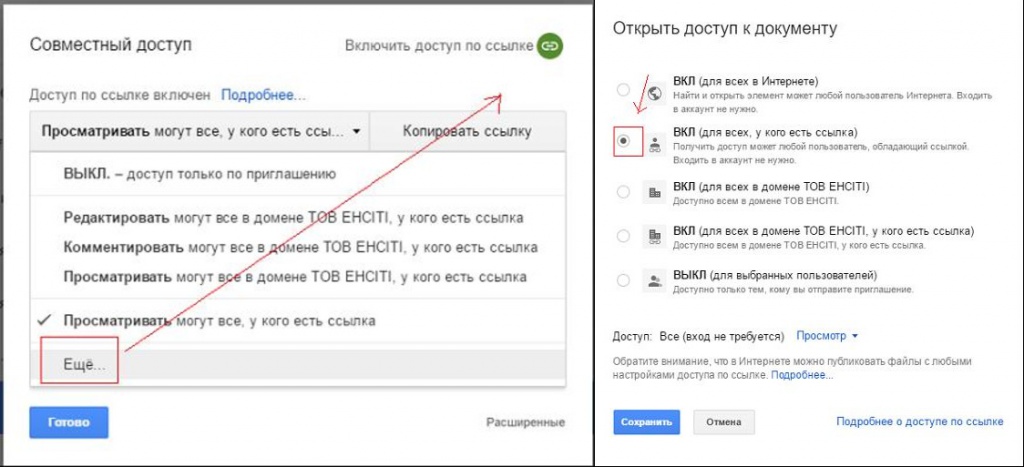Click the person icon for selected users option

pos(654,281)
